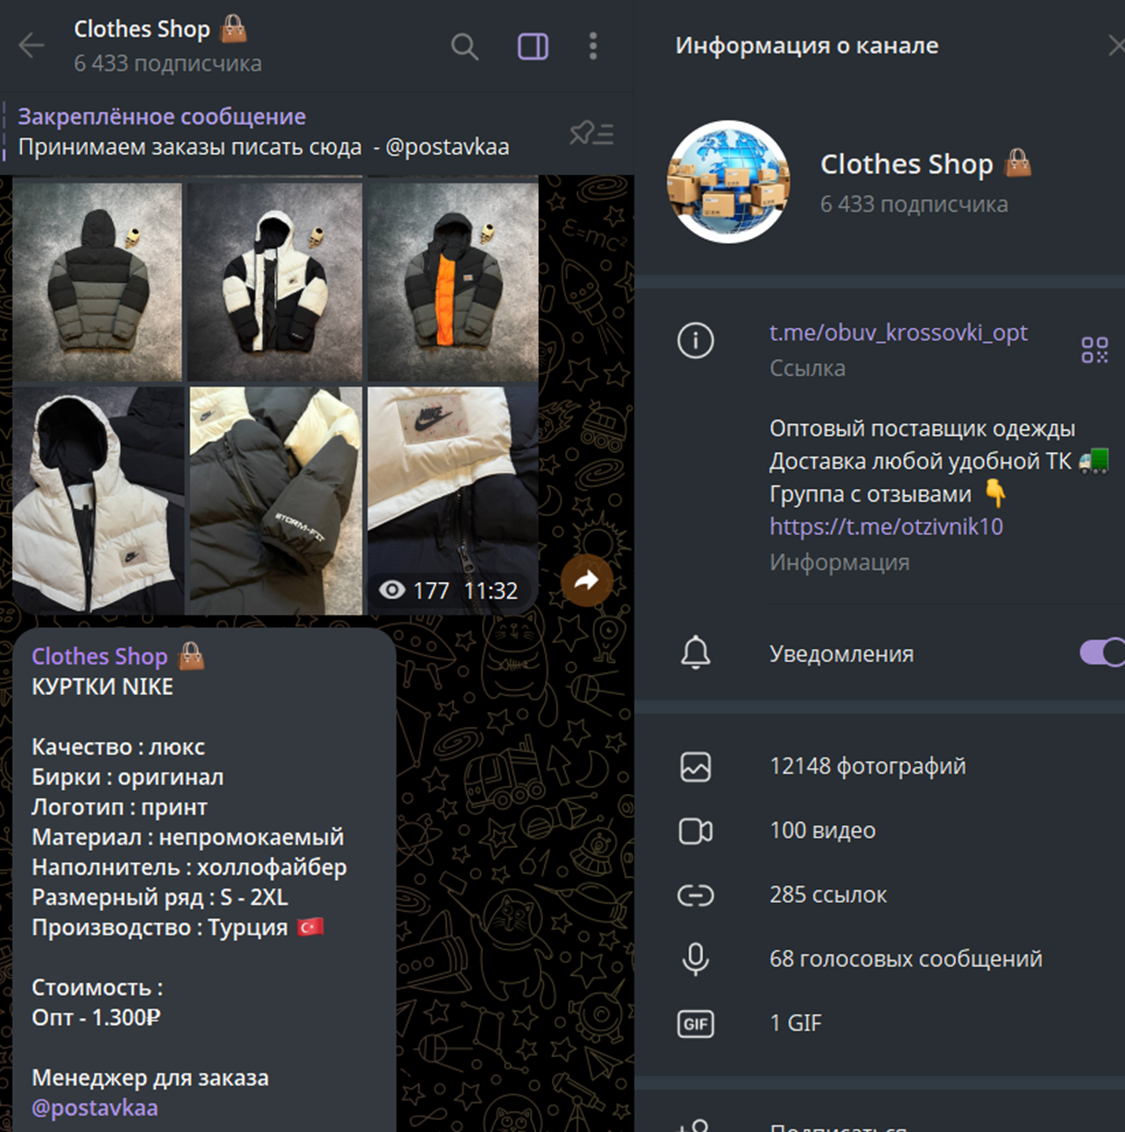Viewport: 1125px width, 1132px height.
Task: Click the microphone voice messages icon
Action: (x=695, y=959)
